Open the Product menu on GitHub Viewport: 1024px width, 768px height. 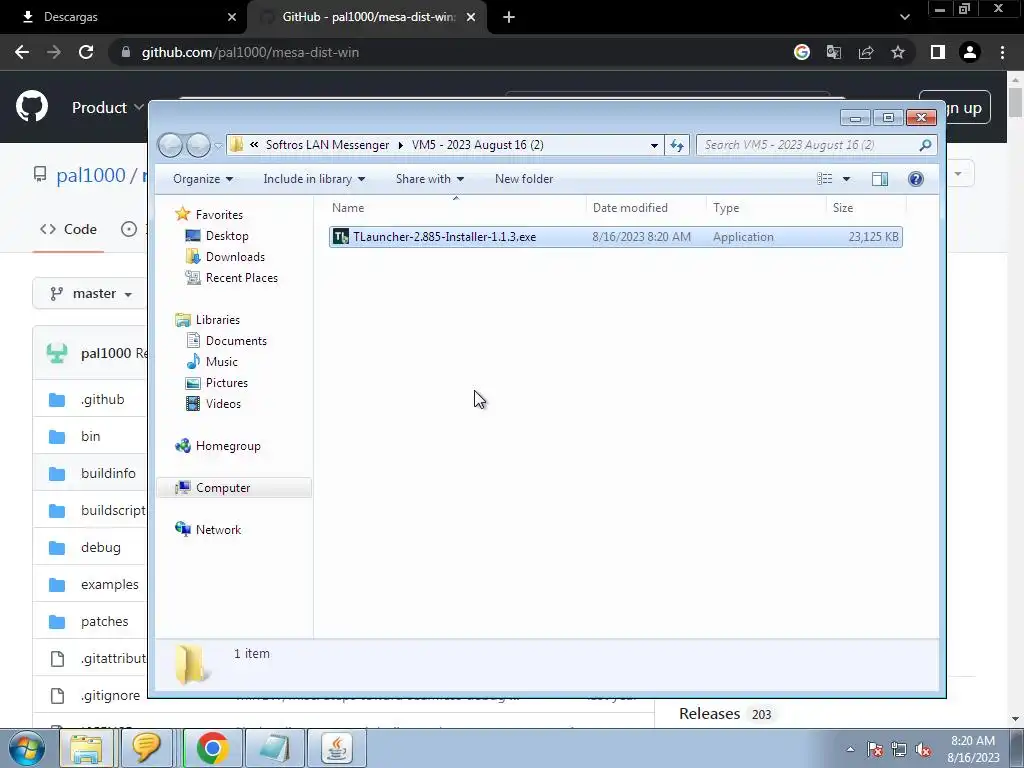(x=108, y=107)
